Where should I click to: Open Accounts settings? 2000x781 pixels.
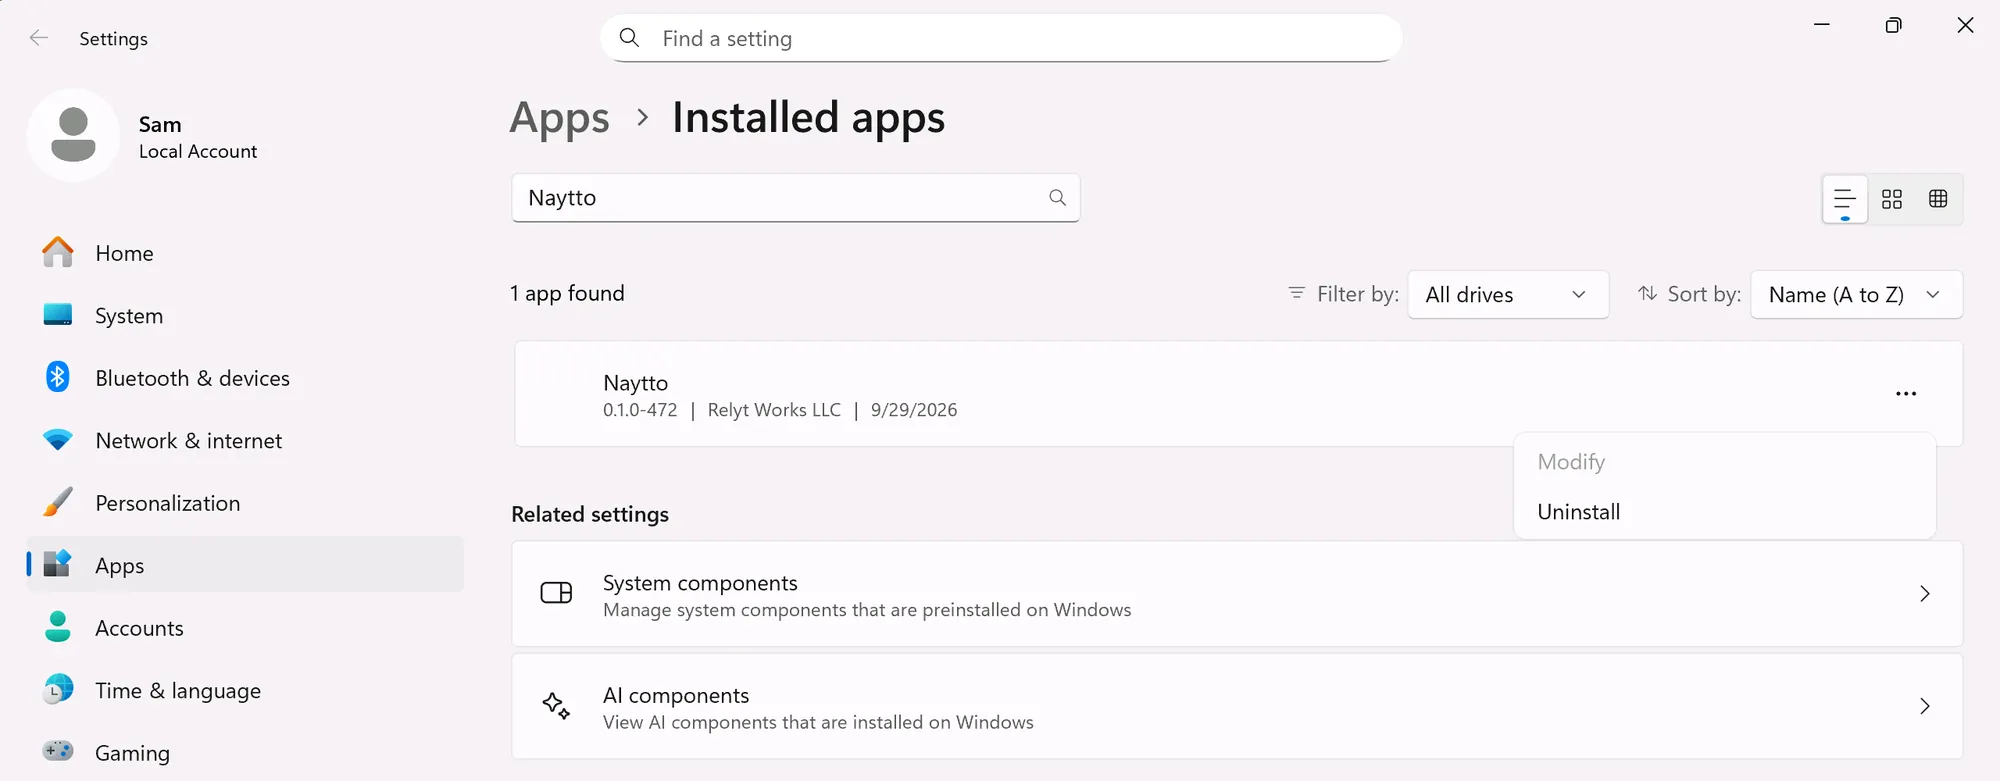245,628
